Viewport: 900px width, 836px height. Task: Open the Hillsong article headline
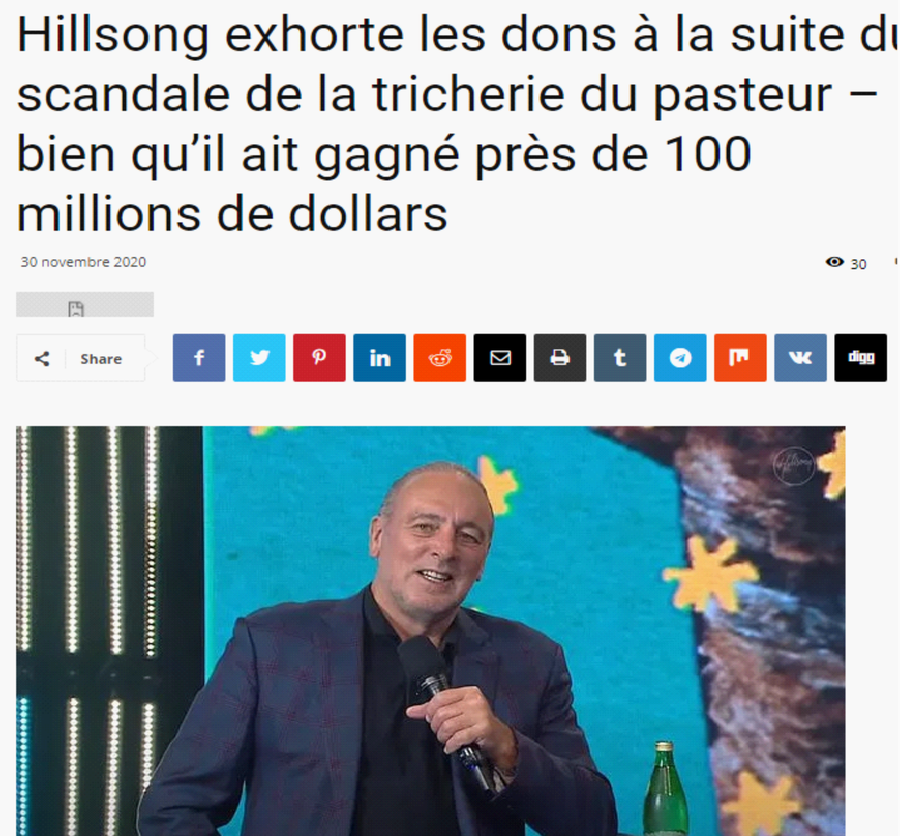[x=448, y=125]
